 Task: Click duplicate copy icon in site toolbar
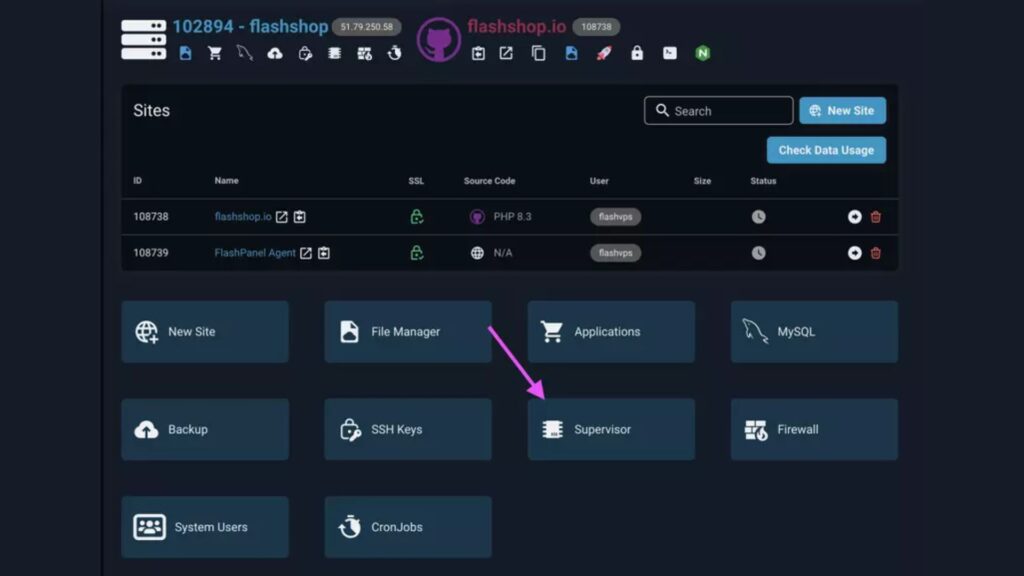click(x=539, y=54)
